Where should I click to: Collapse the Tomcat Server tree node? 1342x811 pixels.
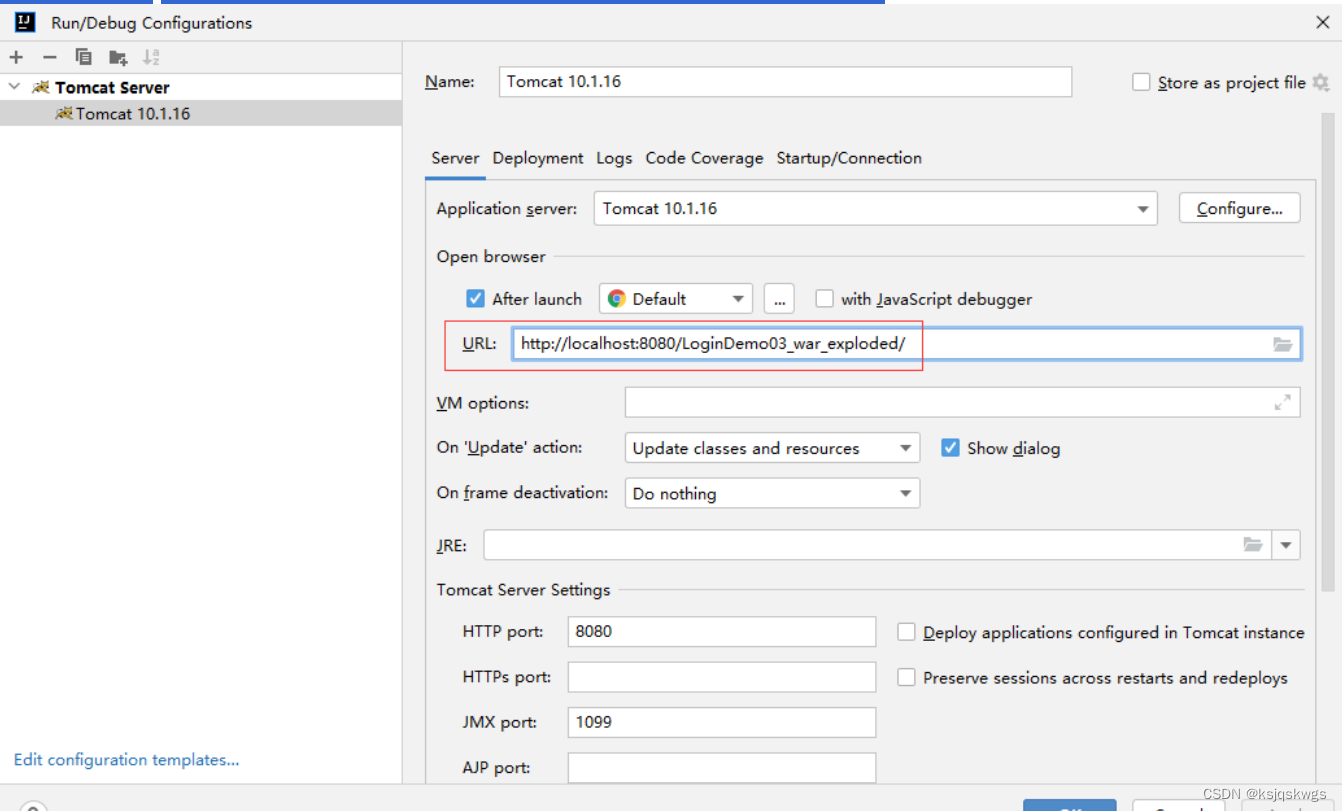click(x=14, y=87)
